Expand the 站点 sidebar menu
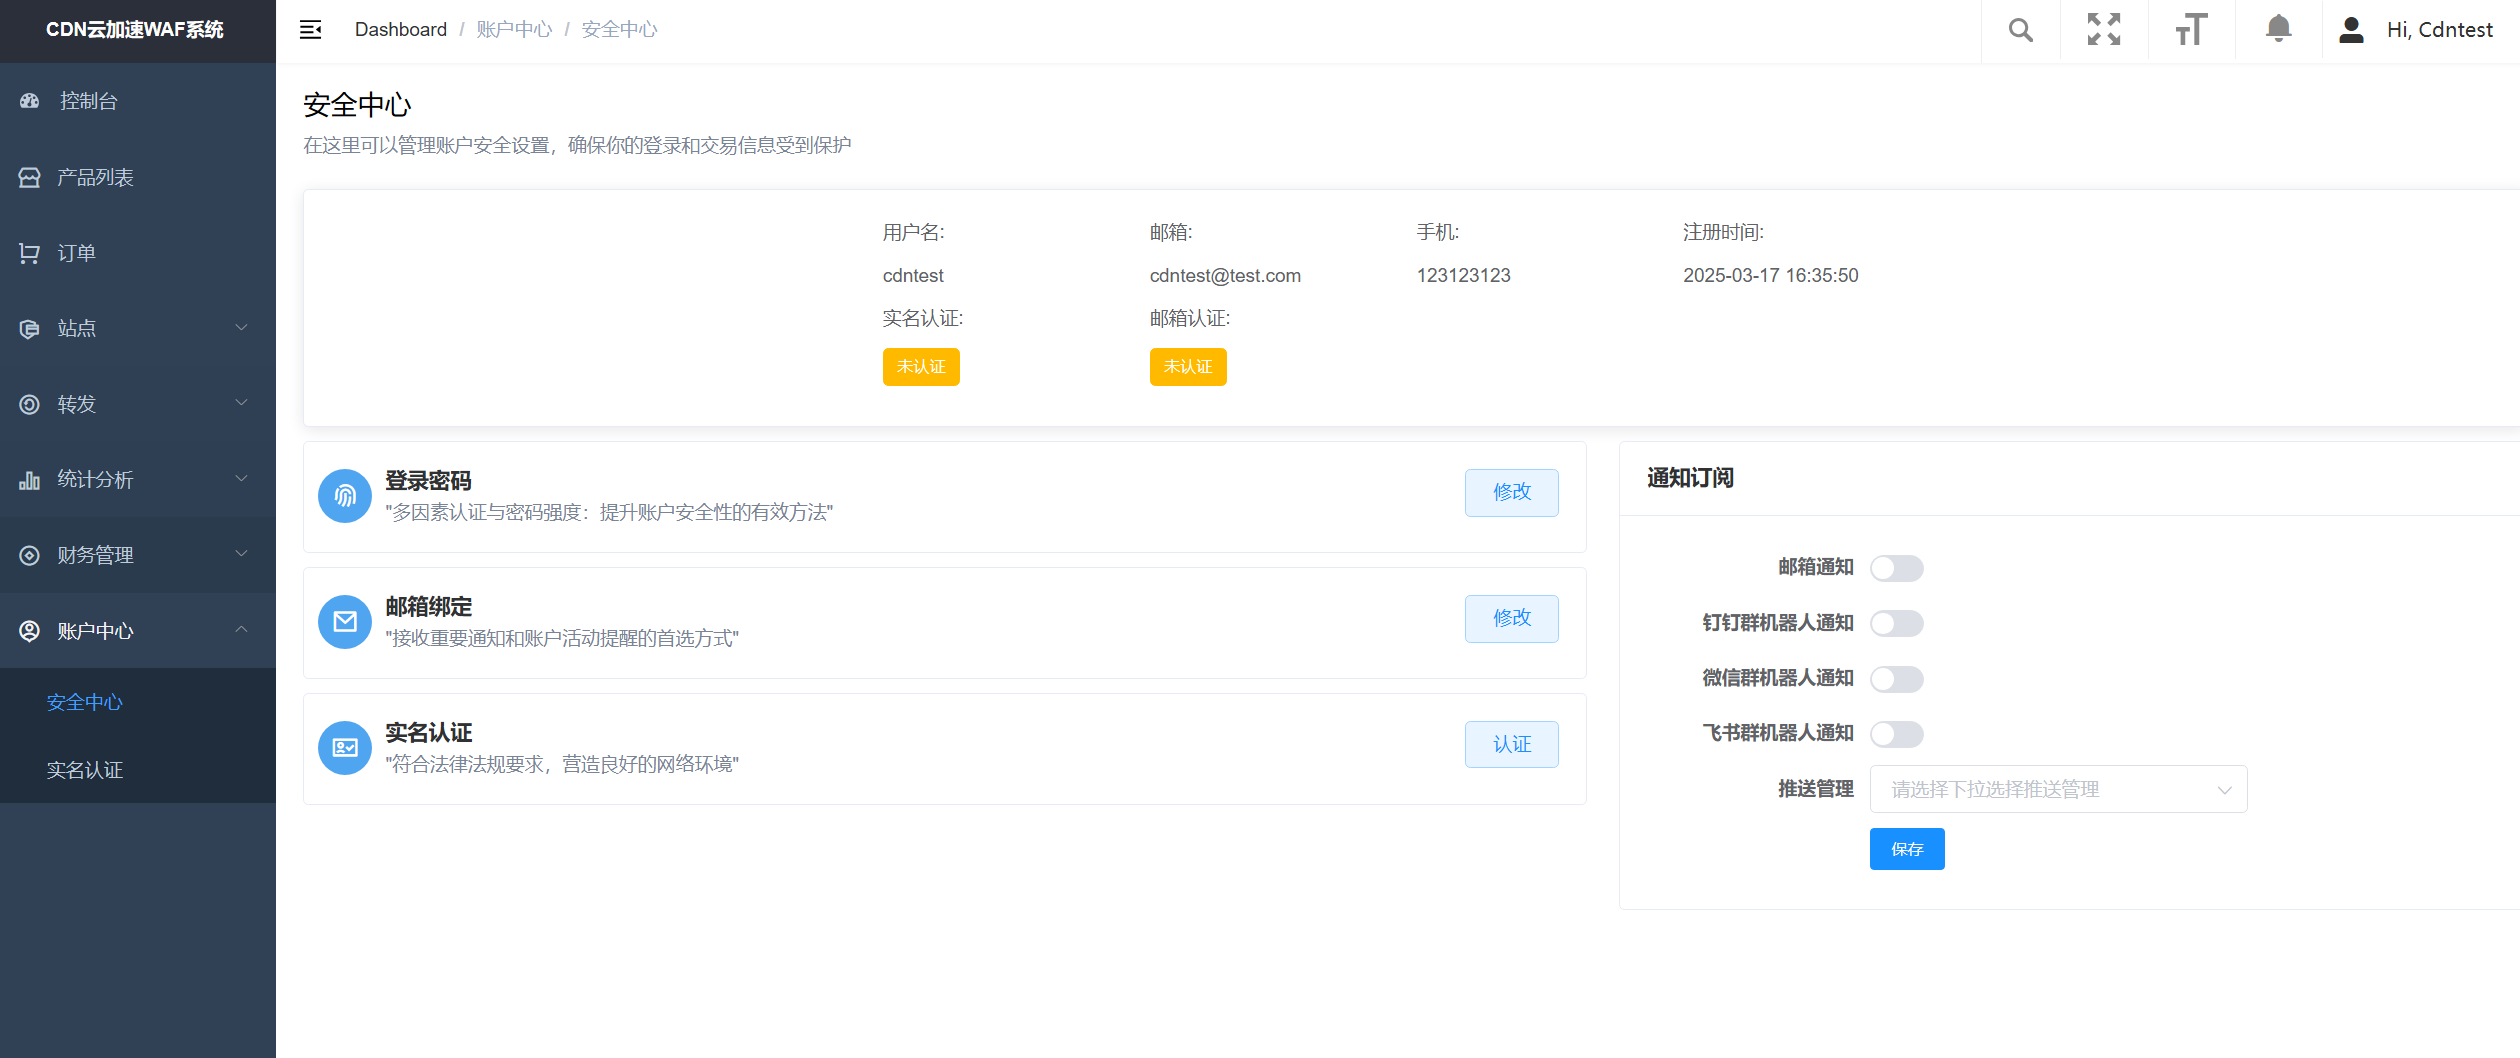2520x1058 pixels. [137, 328]
